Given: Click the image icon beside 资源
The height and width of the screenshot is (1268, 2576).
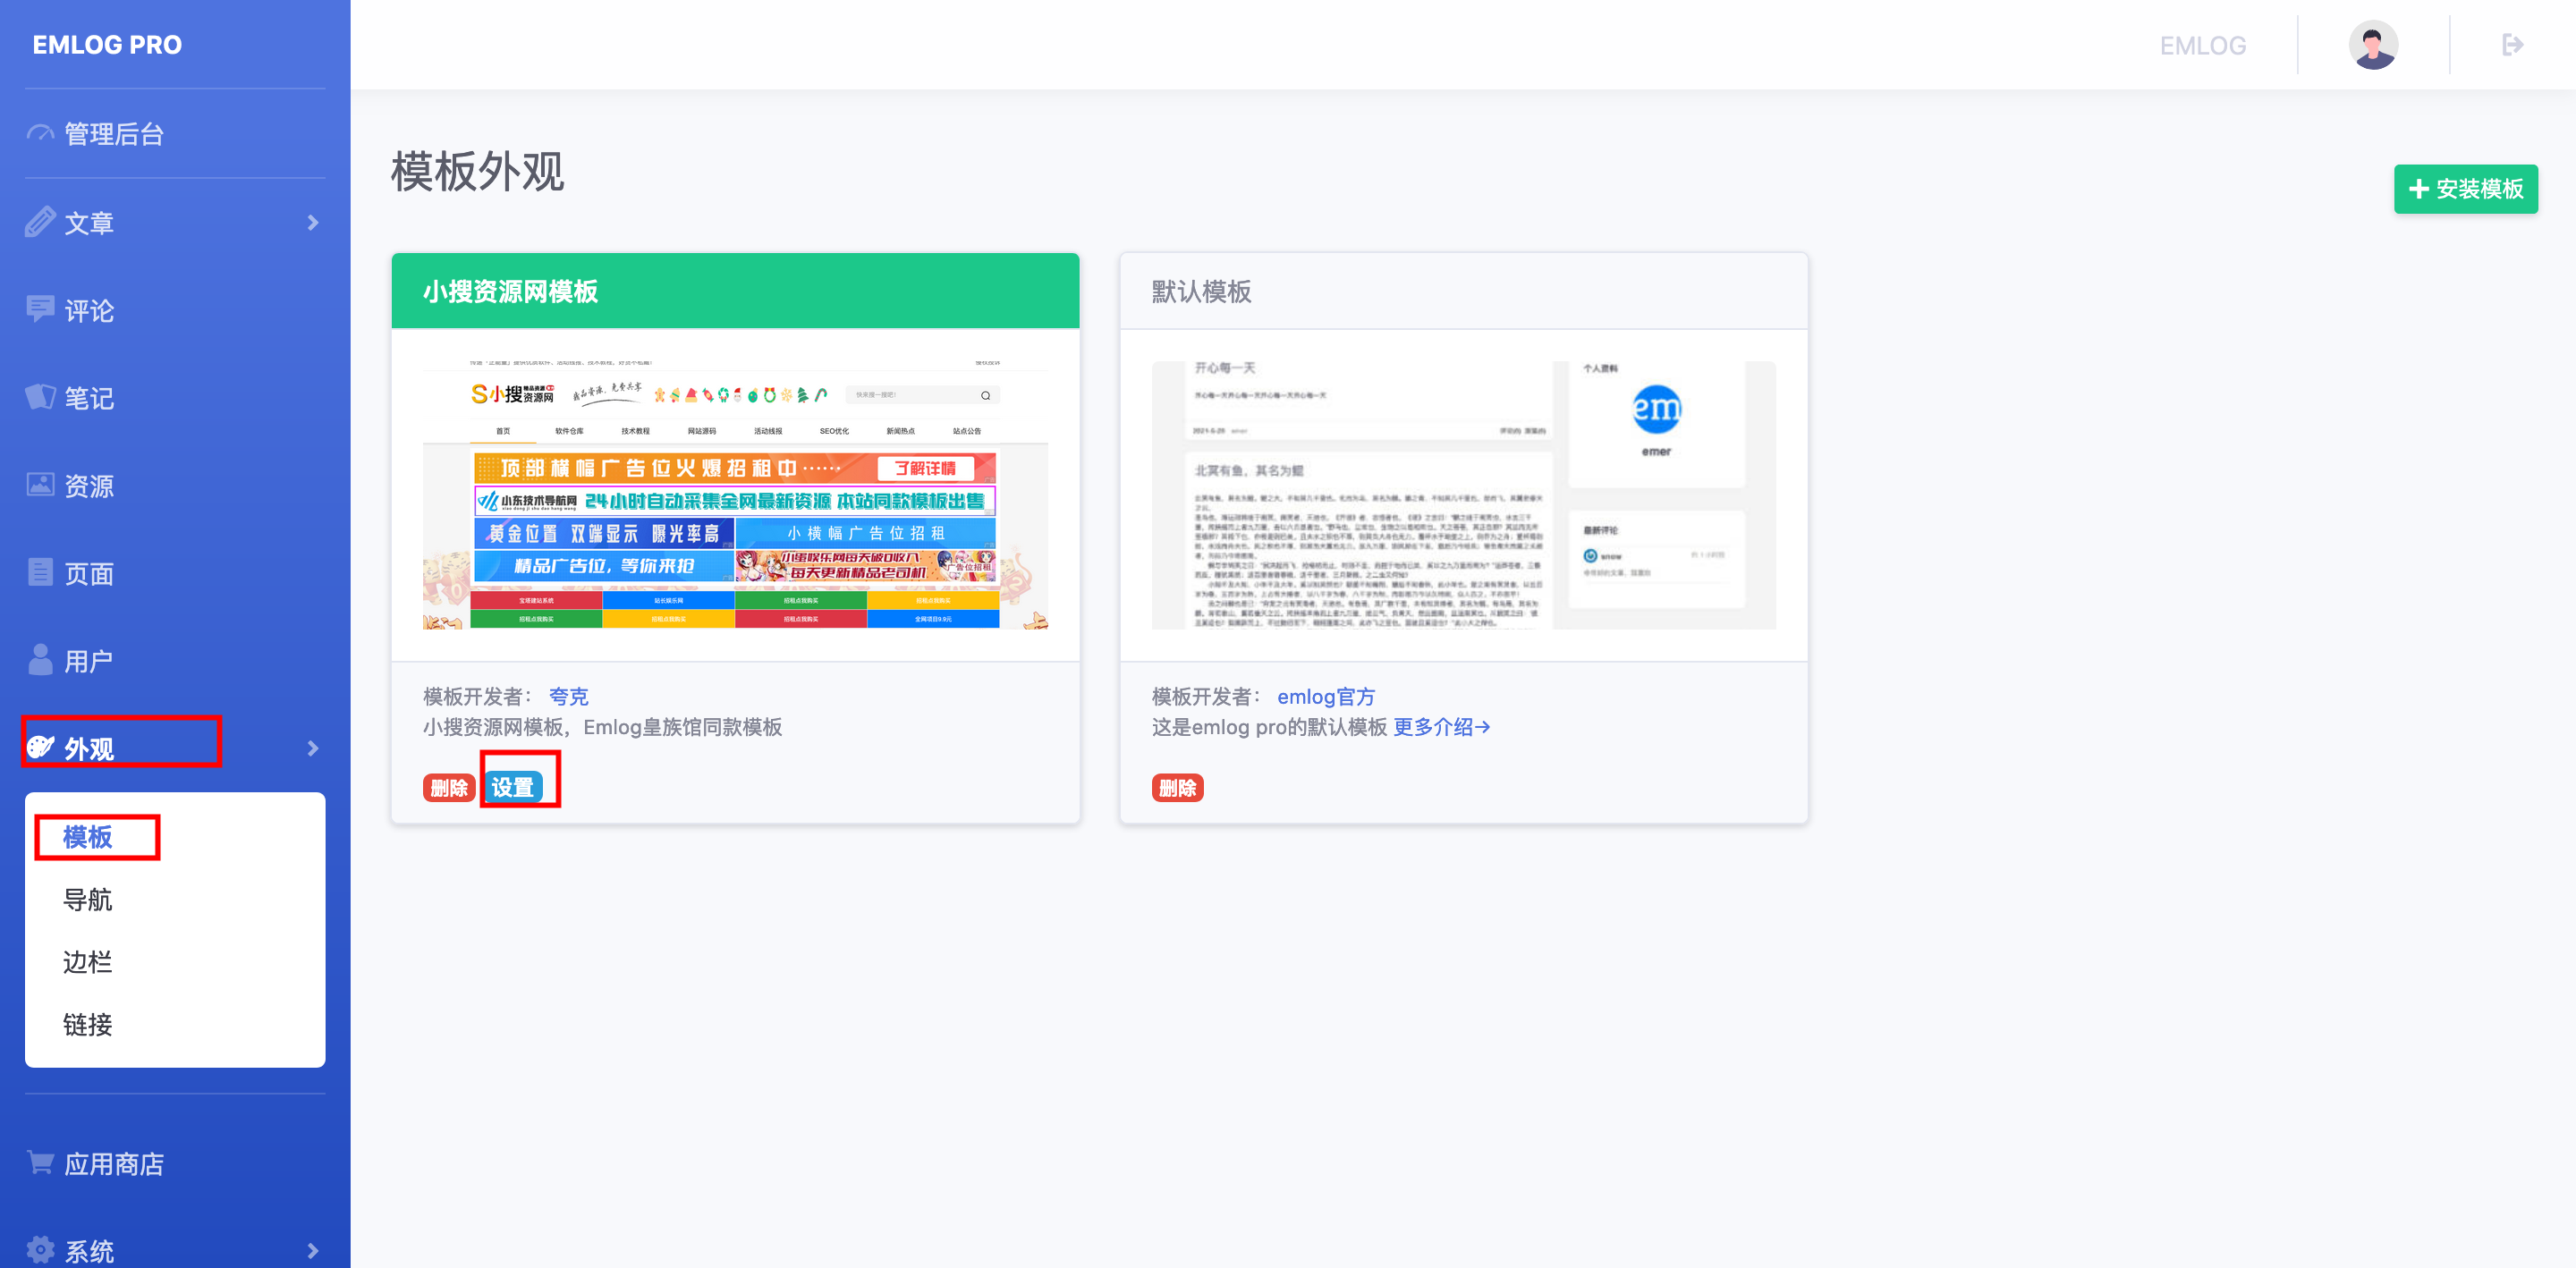Looking at the screenshot, I should point(40,485).
